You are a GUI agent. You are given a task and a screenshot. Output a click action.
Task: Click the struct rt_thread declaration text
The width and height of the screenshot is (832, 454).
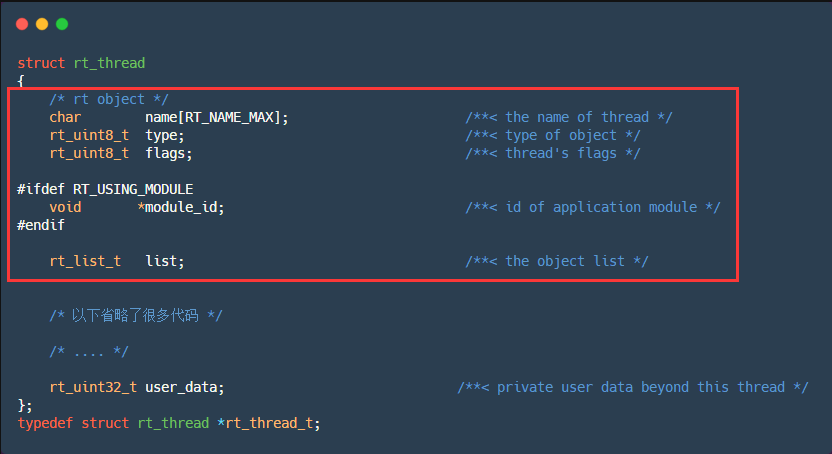click(x=81, y=63)
